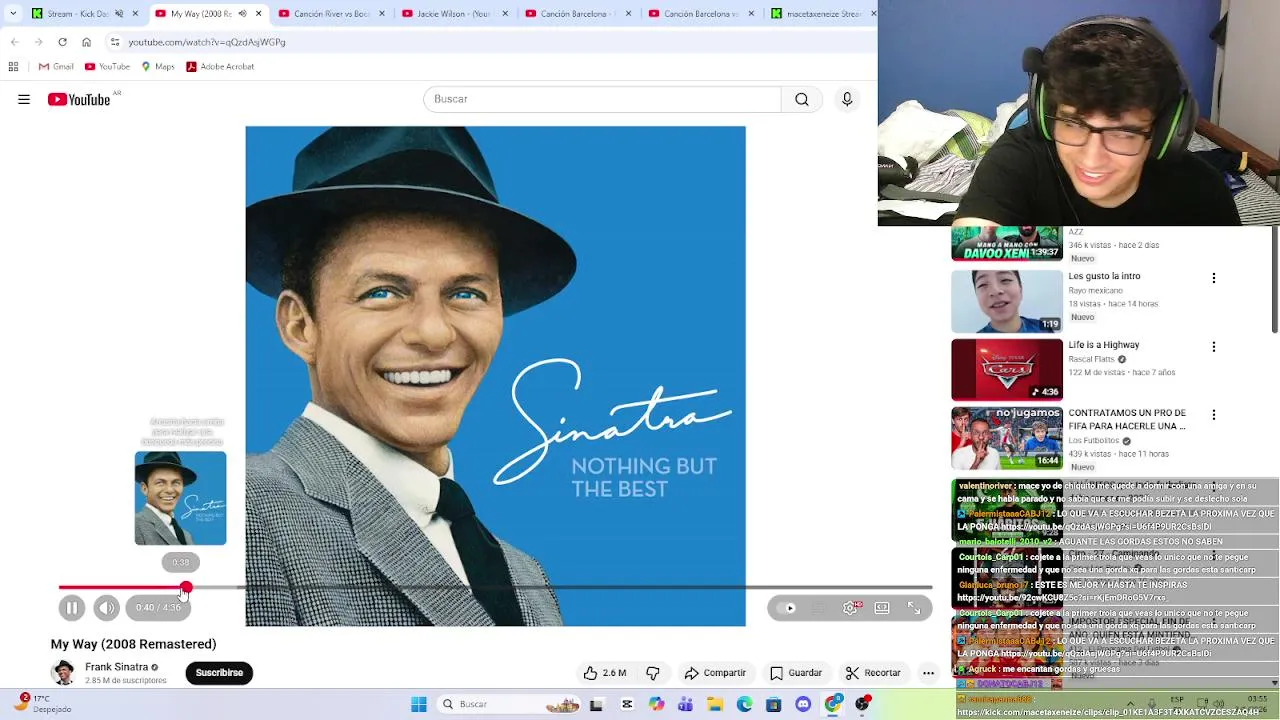Click the browser forward arrow
The height and width of the screenshot is (720, 1280).
(x=38, y=42)
